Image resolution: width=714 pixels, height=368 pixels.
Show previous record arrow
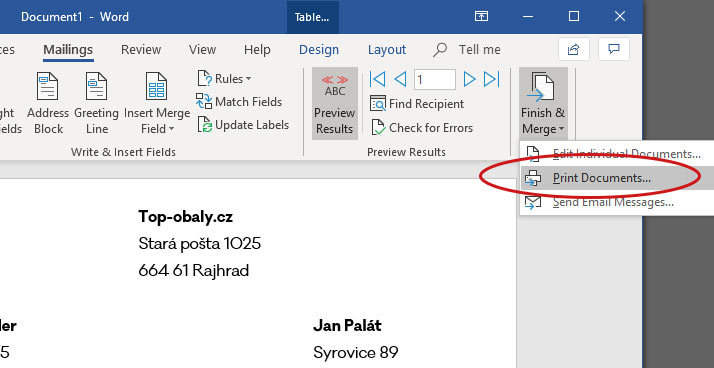[400, 79]
